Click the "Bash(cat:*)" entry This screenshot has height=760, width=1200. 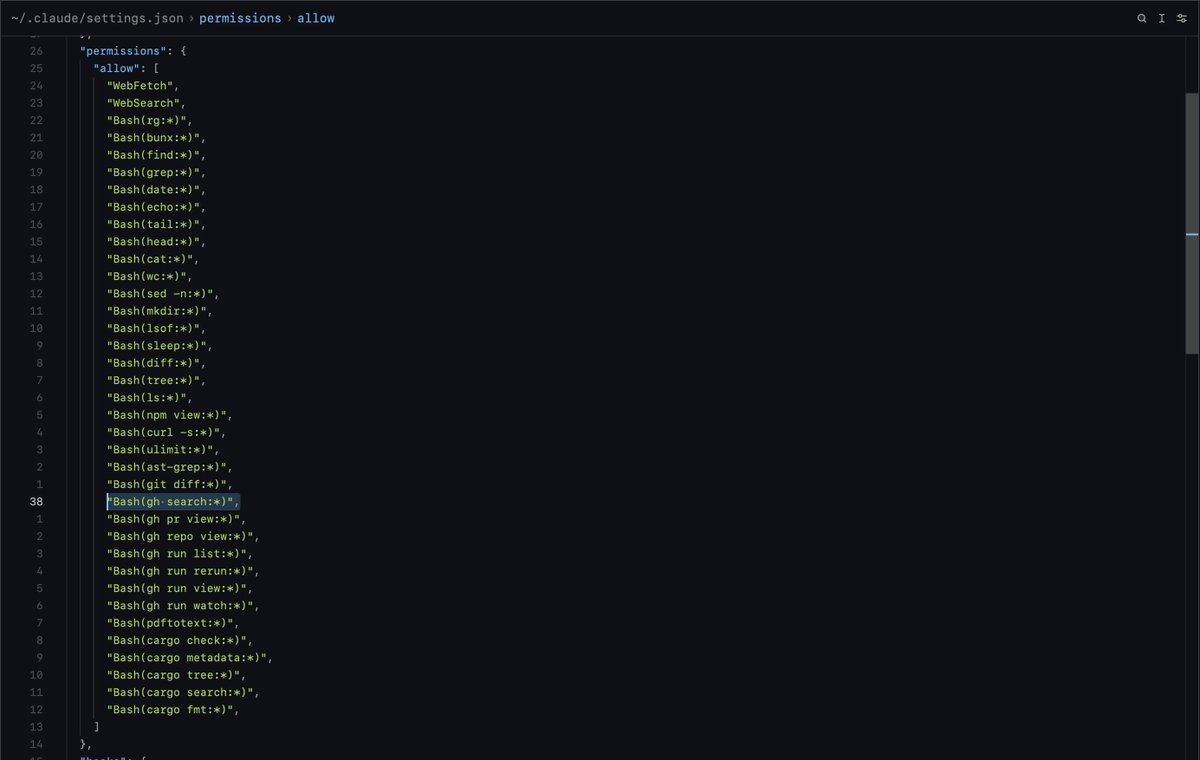(x=153, y=259)
